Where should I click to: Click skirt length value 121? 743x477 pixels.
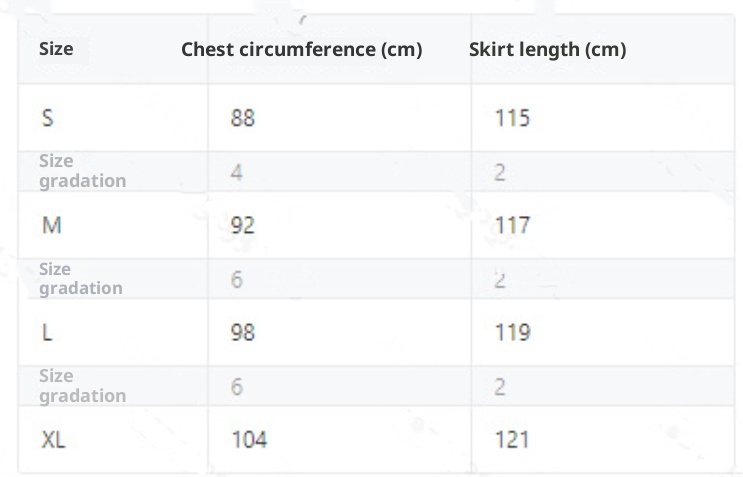tap(512, 439)
